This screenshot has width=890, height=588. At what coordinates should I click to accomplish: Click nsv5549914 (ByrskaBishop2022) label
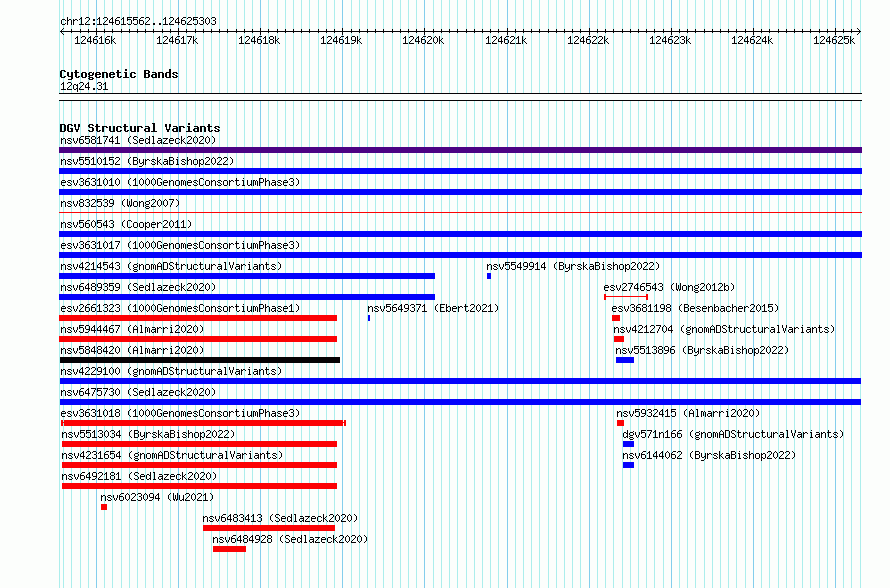[573, 266]
